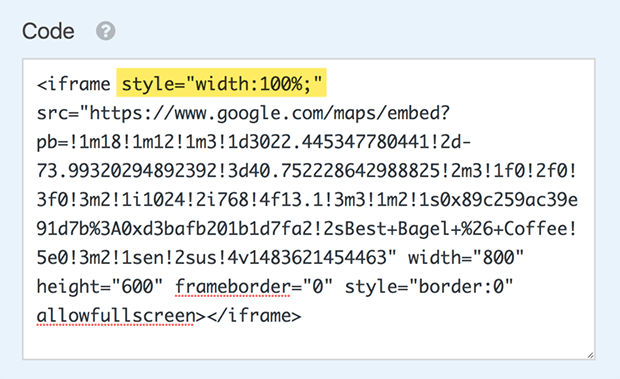The height and width of the screenshot is (379, 620).
Task: Click the help question mark icon beside Code
Action: [x=106, y=31]
